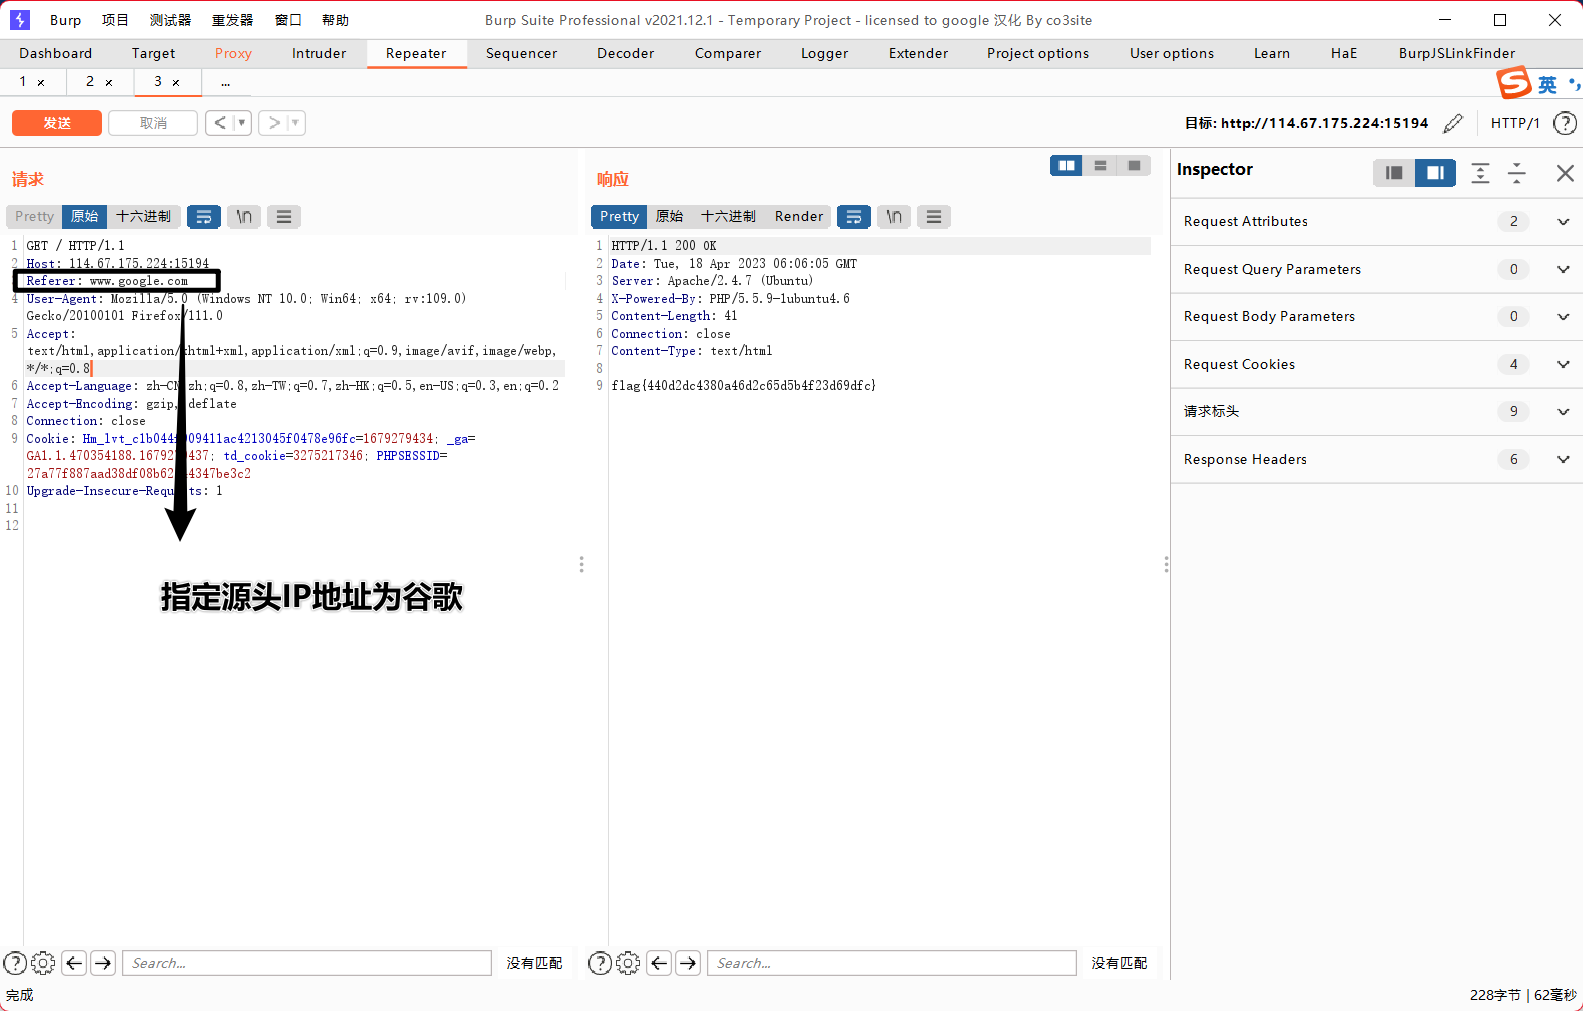The height and width of the screenshot is (1011, 1583).
Task: Open the Burp menu
Action: [x=65, y=20]
